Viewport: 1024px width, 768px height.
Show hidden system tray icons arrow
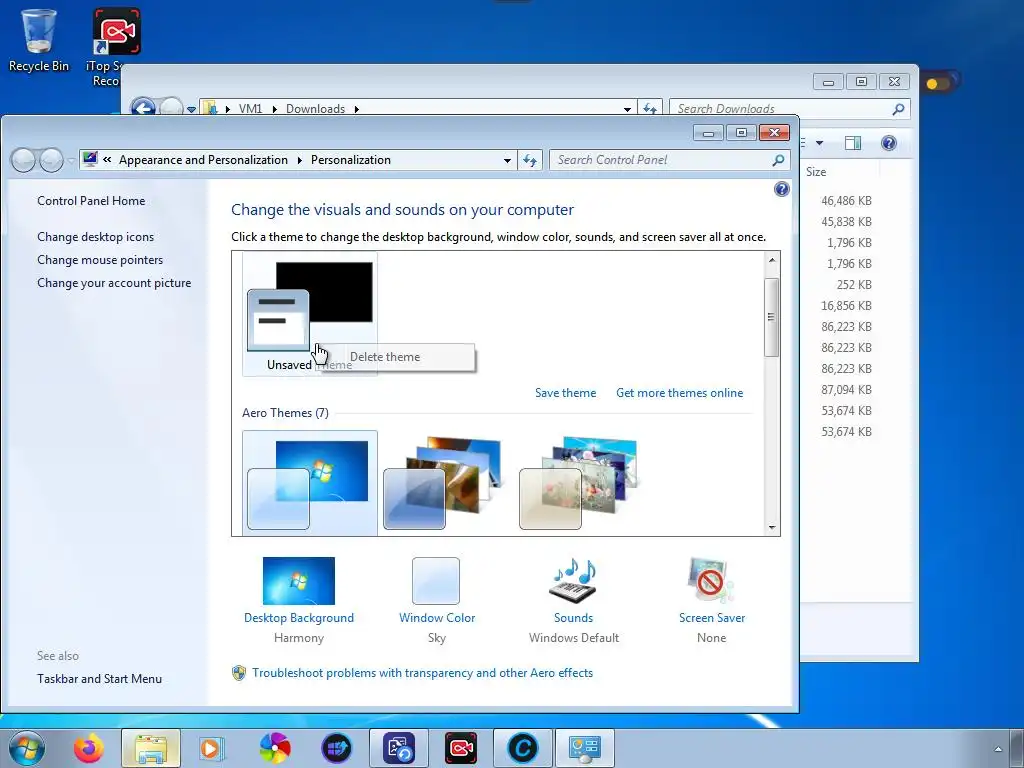998,748
